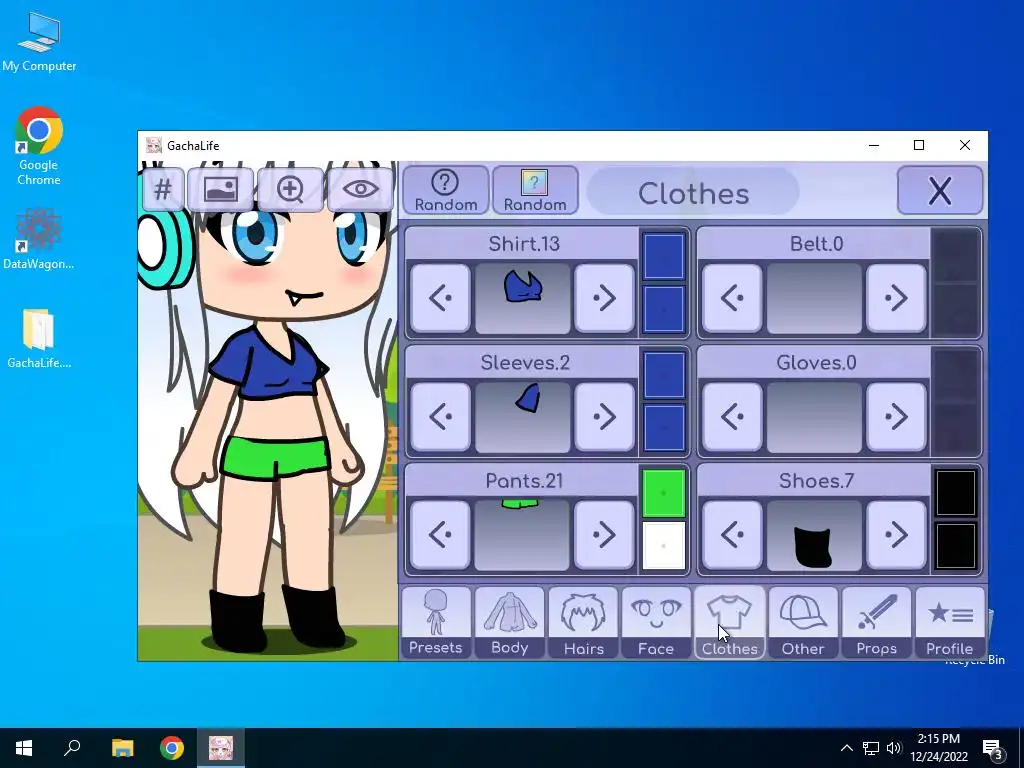Open the white Pants color swatch
1024x768 pixels.
click(664, 546)
